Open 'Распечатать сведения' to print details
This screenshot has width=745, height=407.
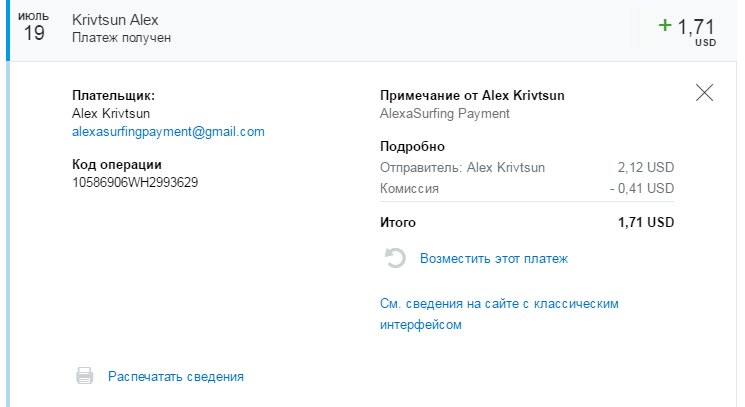pos(176,376)
